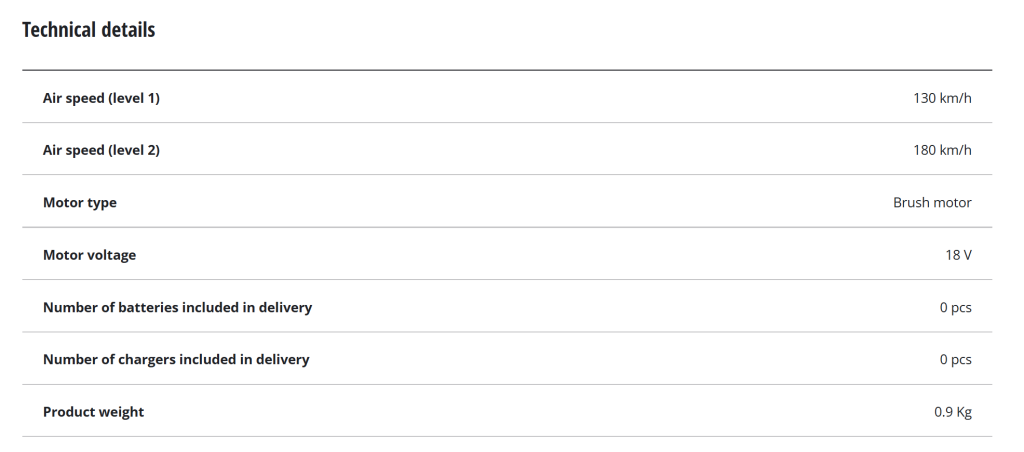The height and width of the screenshot is (452, 1024).
Task: Click 'Number of batteries included in delivery' label
Action: click(177, 307)
